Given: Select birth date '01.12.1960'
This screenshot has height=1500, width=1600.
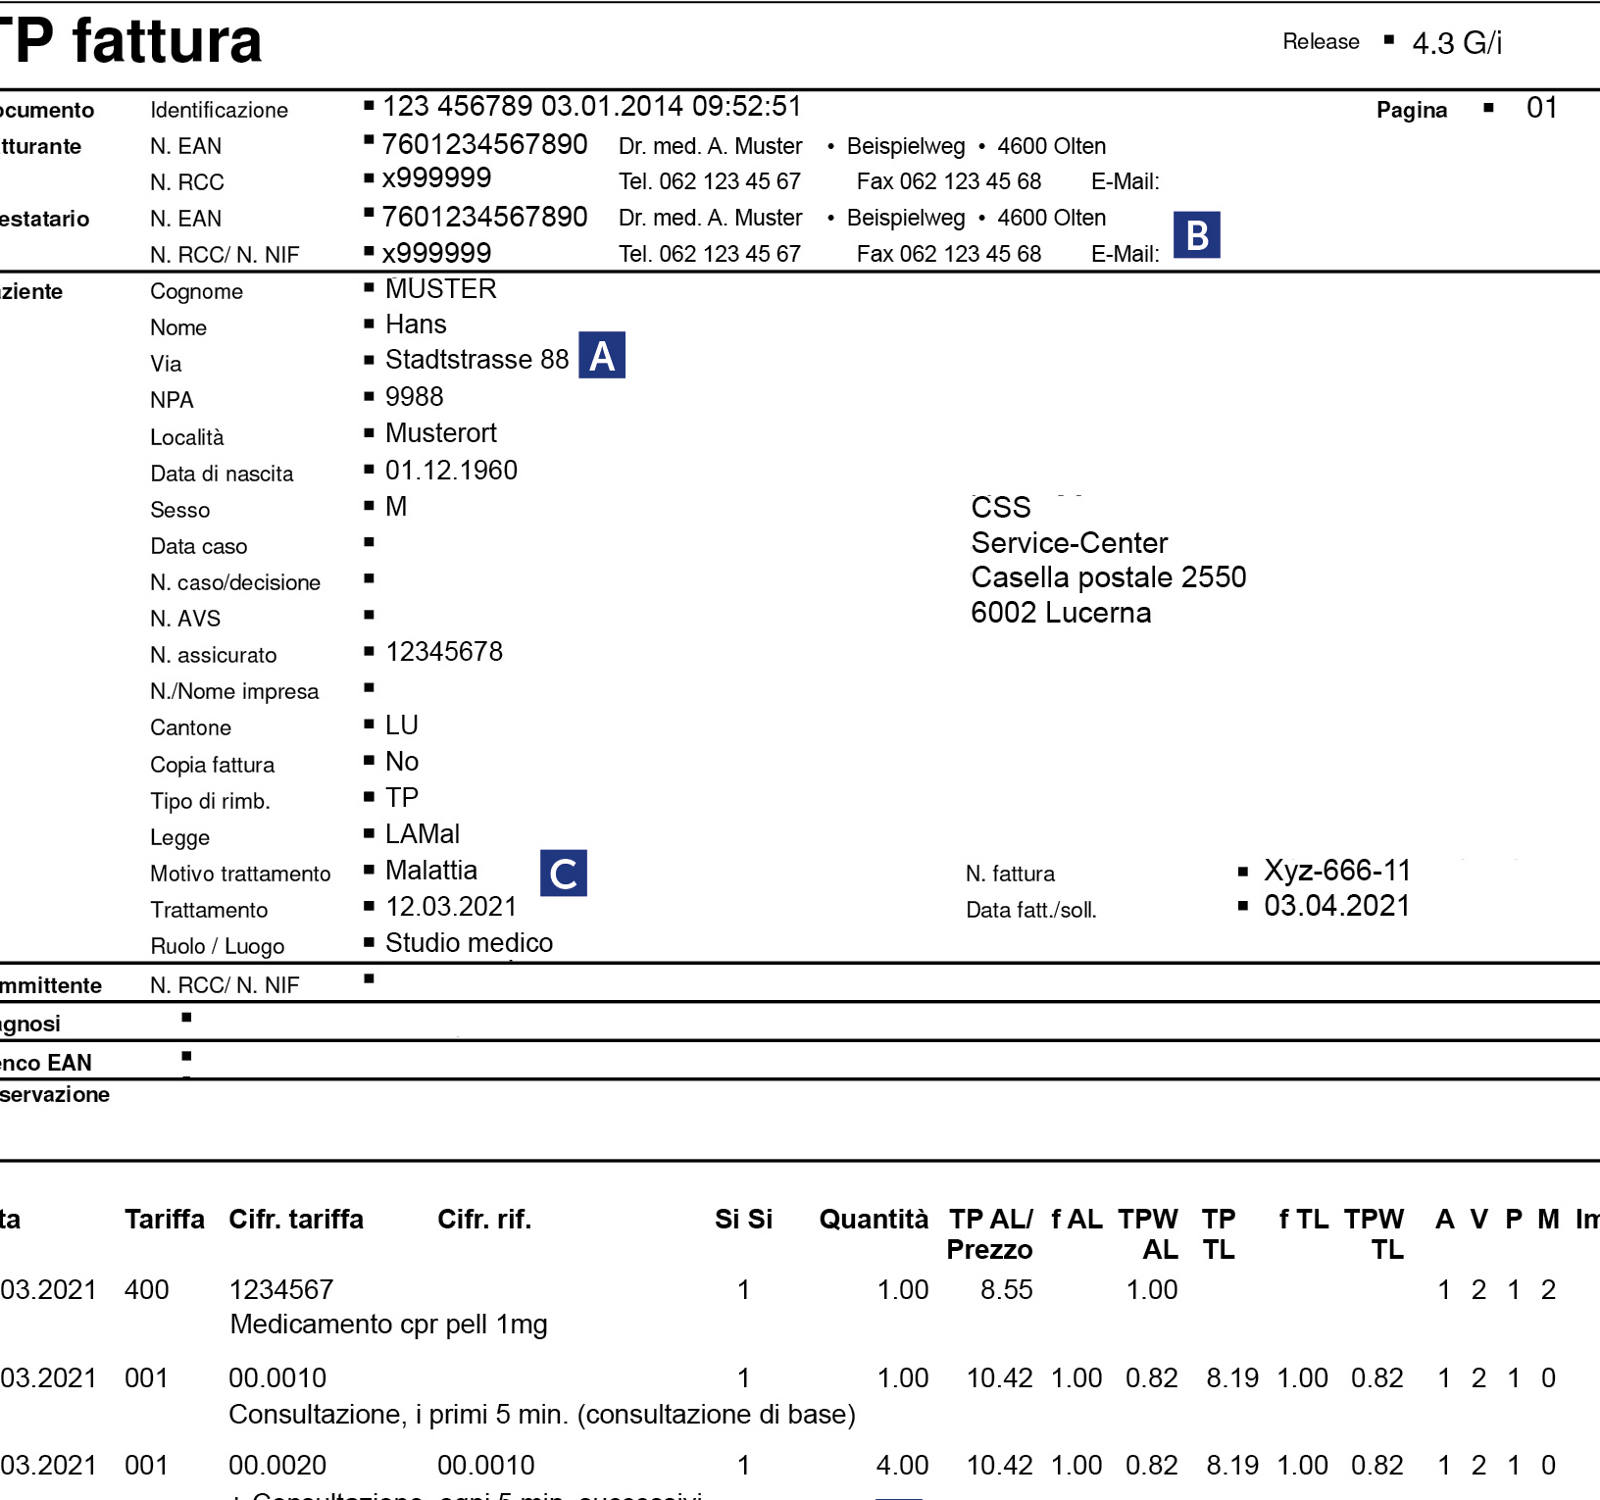Looking at the screenshot, I should (451, 470).
